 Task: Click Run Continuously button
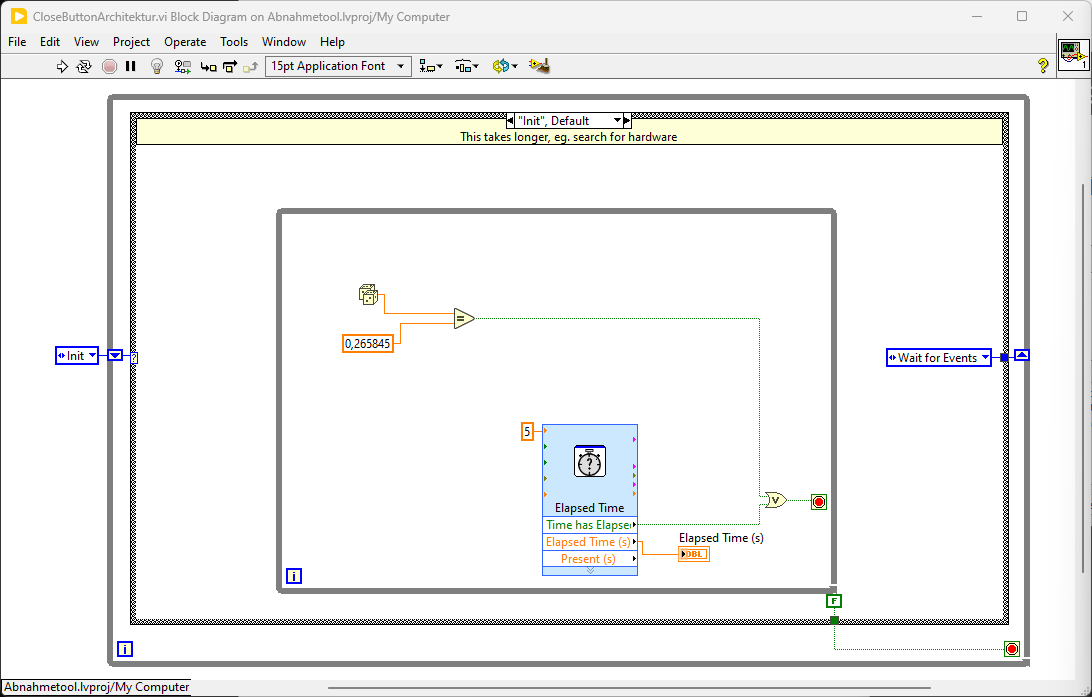[x=84, y=66]
